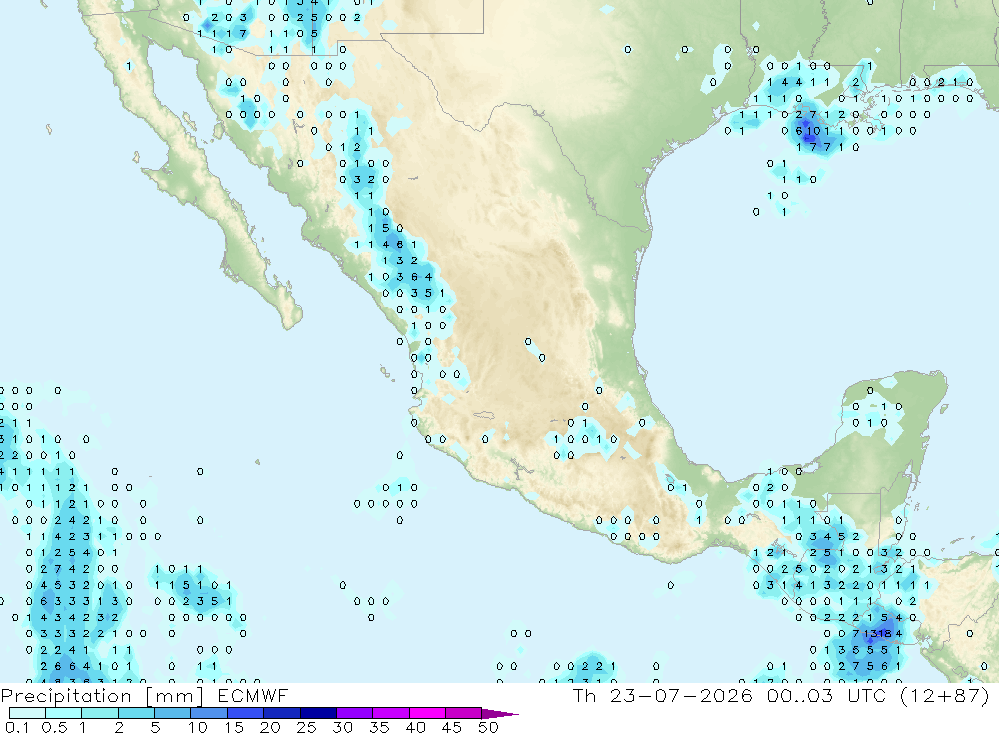Click the "1318" precipitation value over Central America
The image size is (1000, 733).
[878, 633]
